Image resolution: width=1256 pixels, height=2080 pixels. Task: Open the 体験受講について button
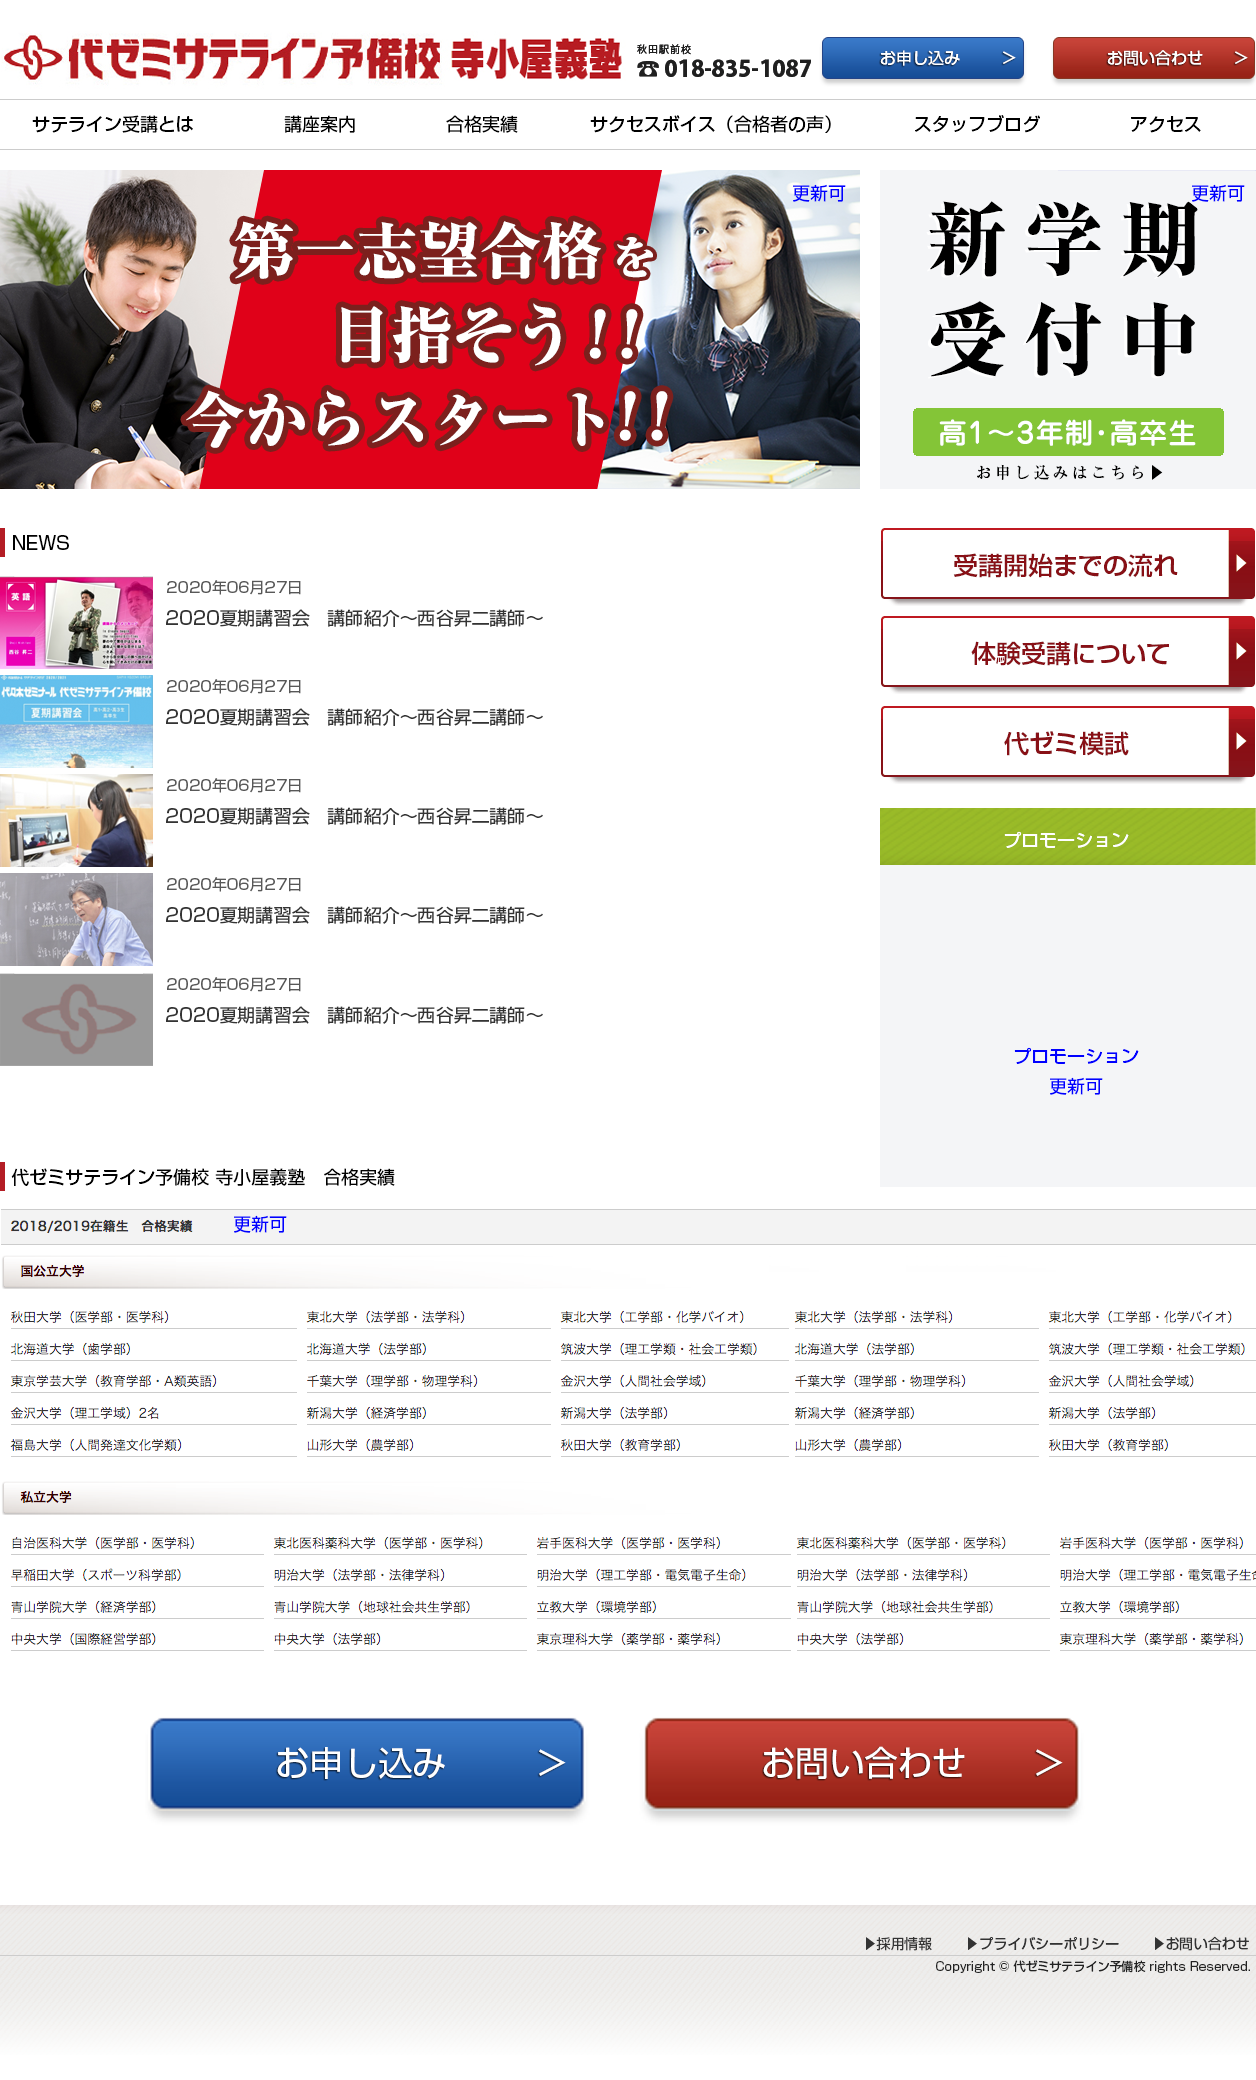(1068, 652)
